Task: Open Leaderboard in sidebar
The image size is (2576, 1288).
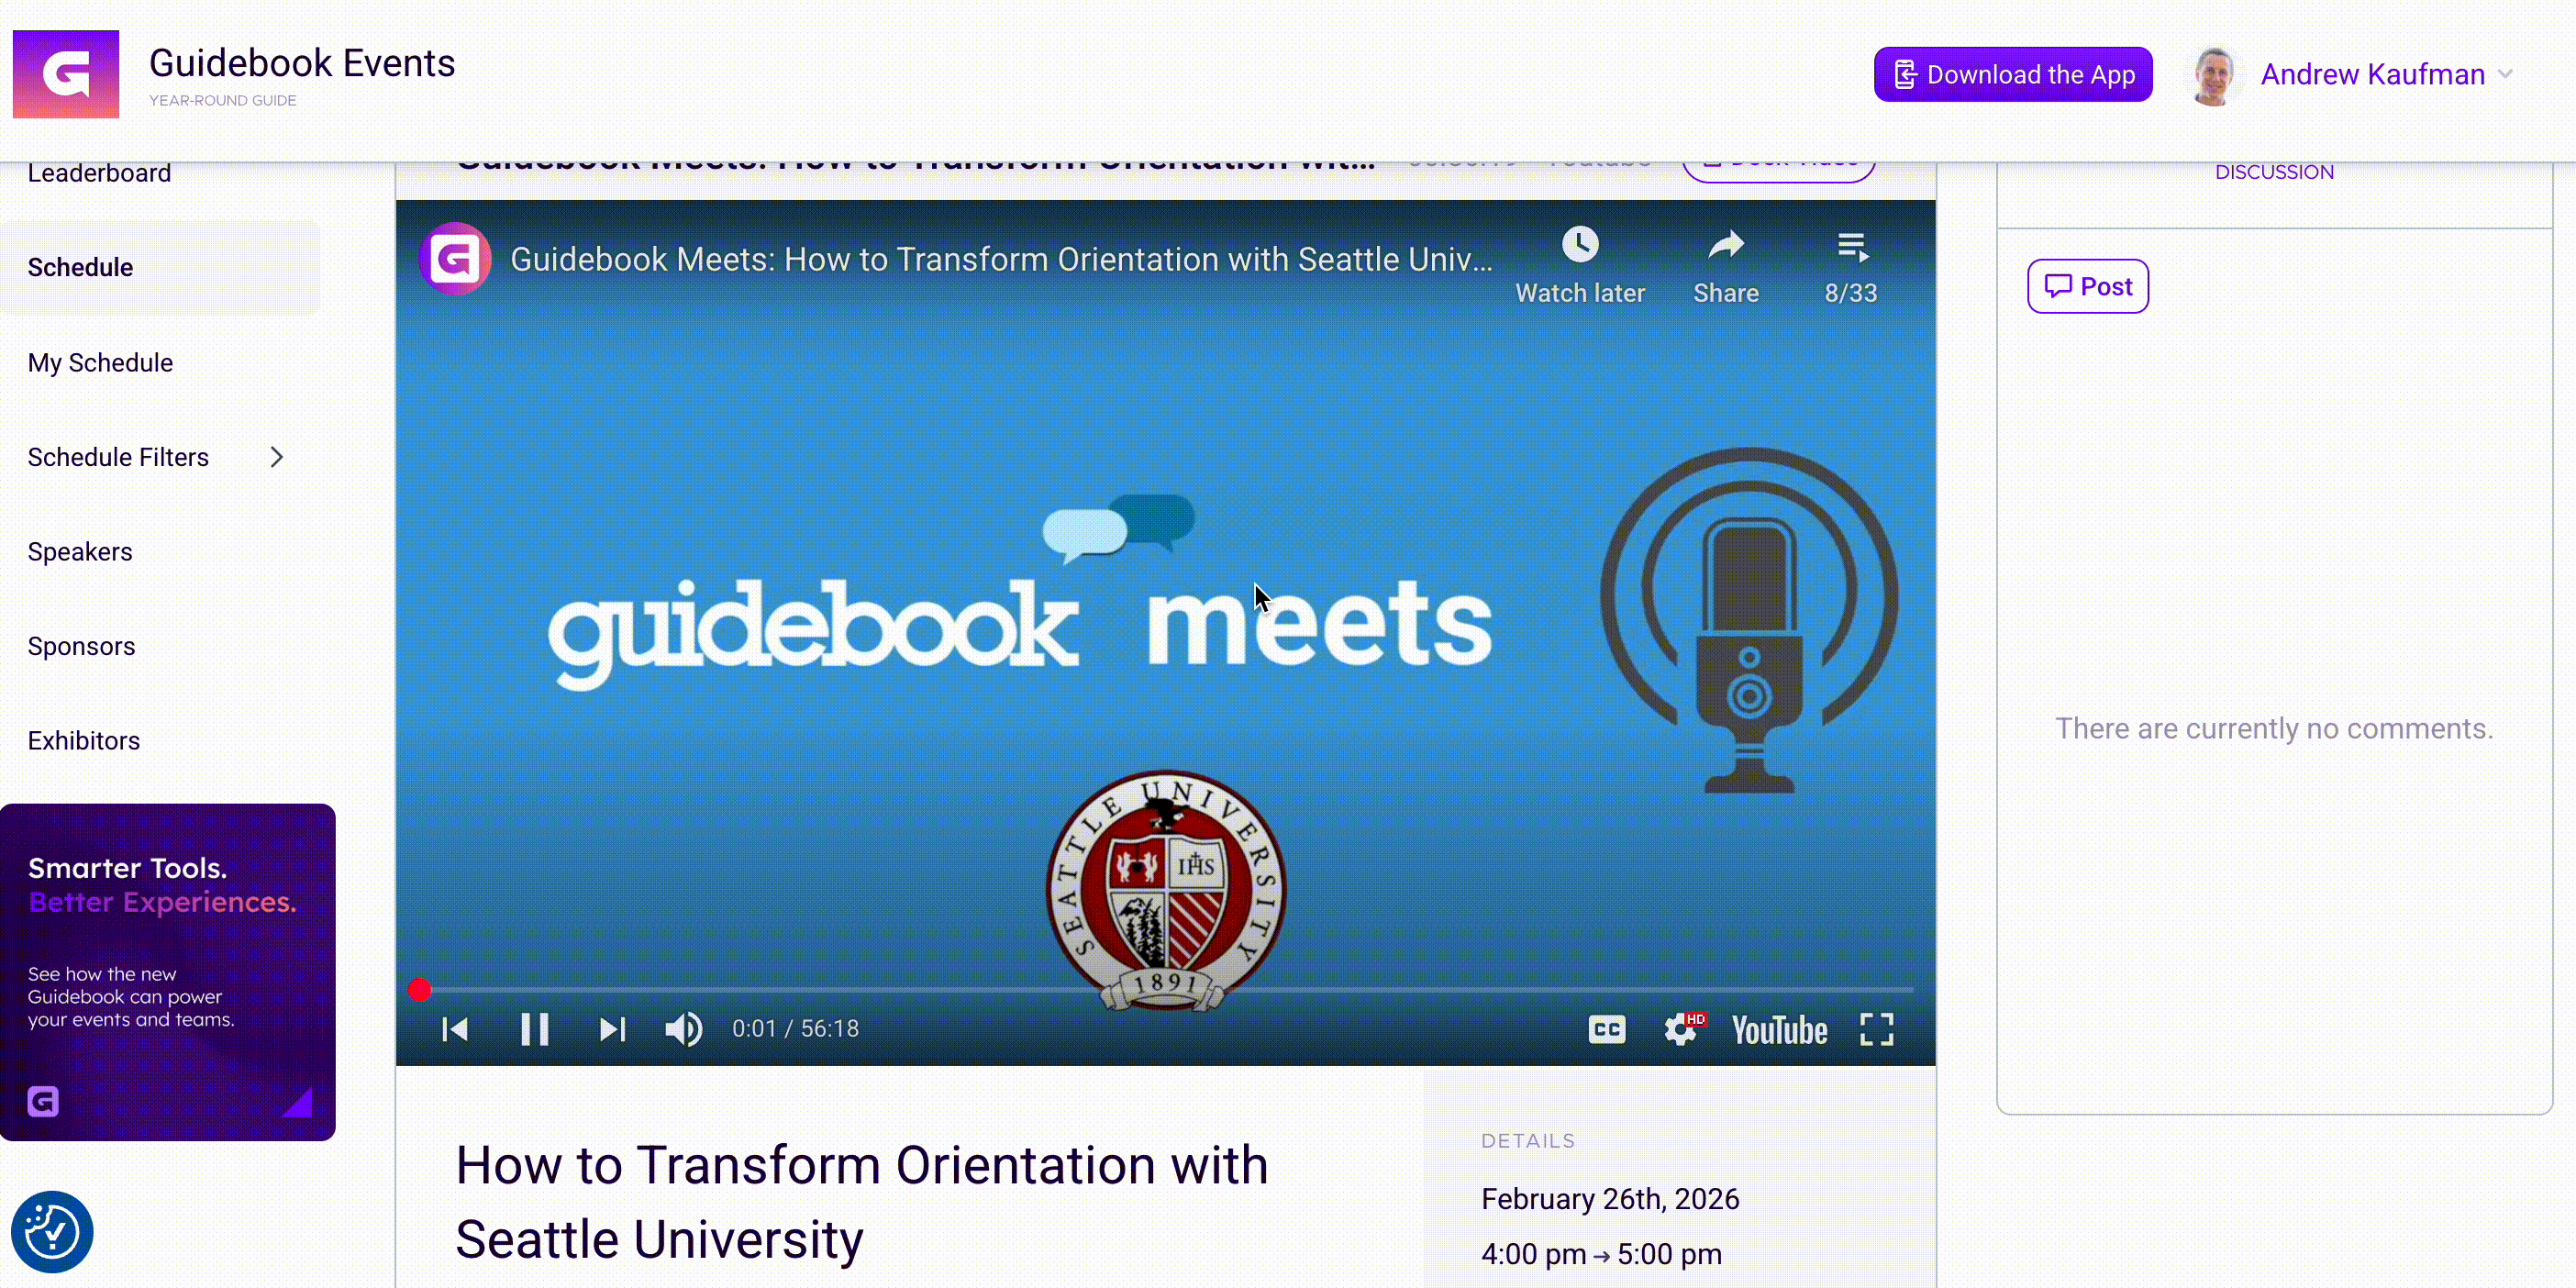Action: coord(100,173)
